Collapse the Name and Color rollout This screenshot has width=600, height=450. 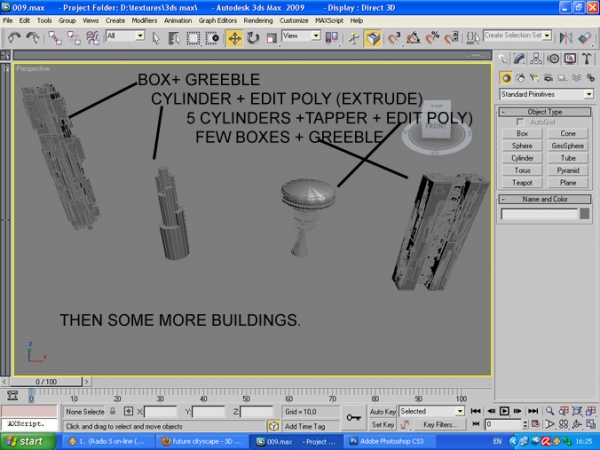(545, 199)
